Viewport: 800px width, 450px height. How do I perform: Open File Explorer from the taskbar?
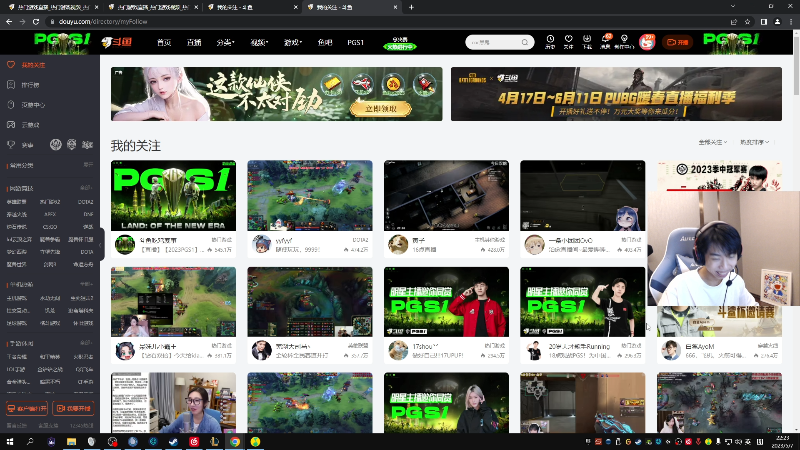click(71, 441)
